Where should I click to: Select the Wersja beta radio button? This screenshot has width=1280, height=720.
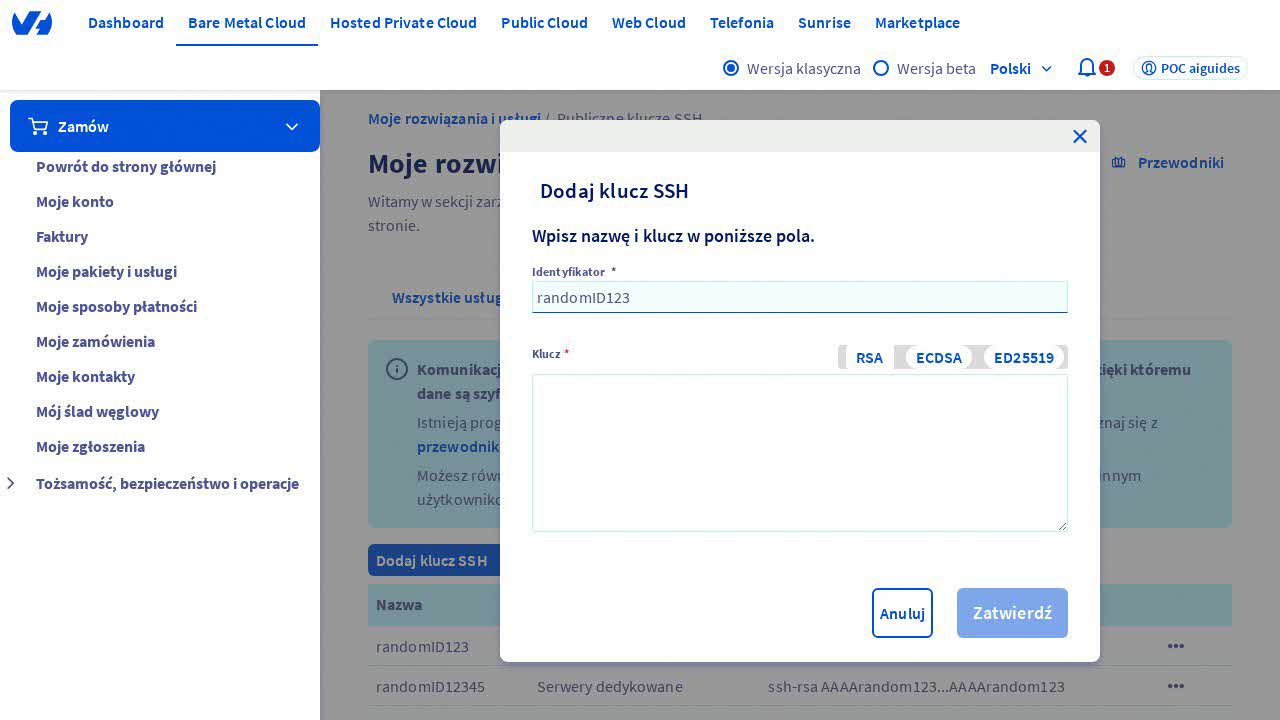point(881,68)
